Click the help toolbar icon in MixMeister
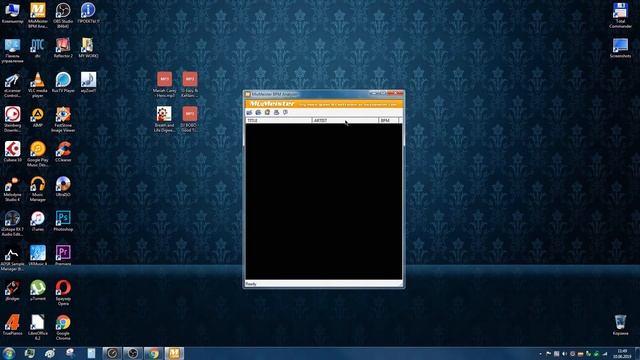Image resolution: width=640 pixels, height=360 pixels. click(285, 112)
